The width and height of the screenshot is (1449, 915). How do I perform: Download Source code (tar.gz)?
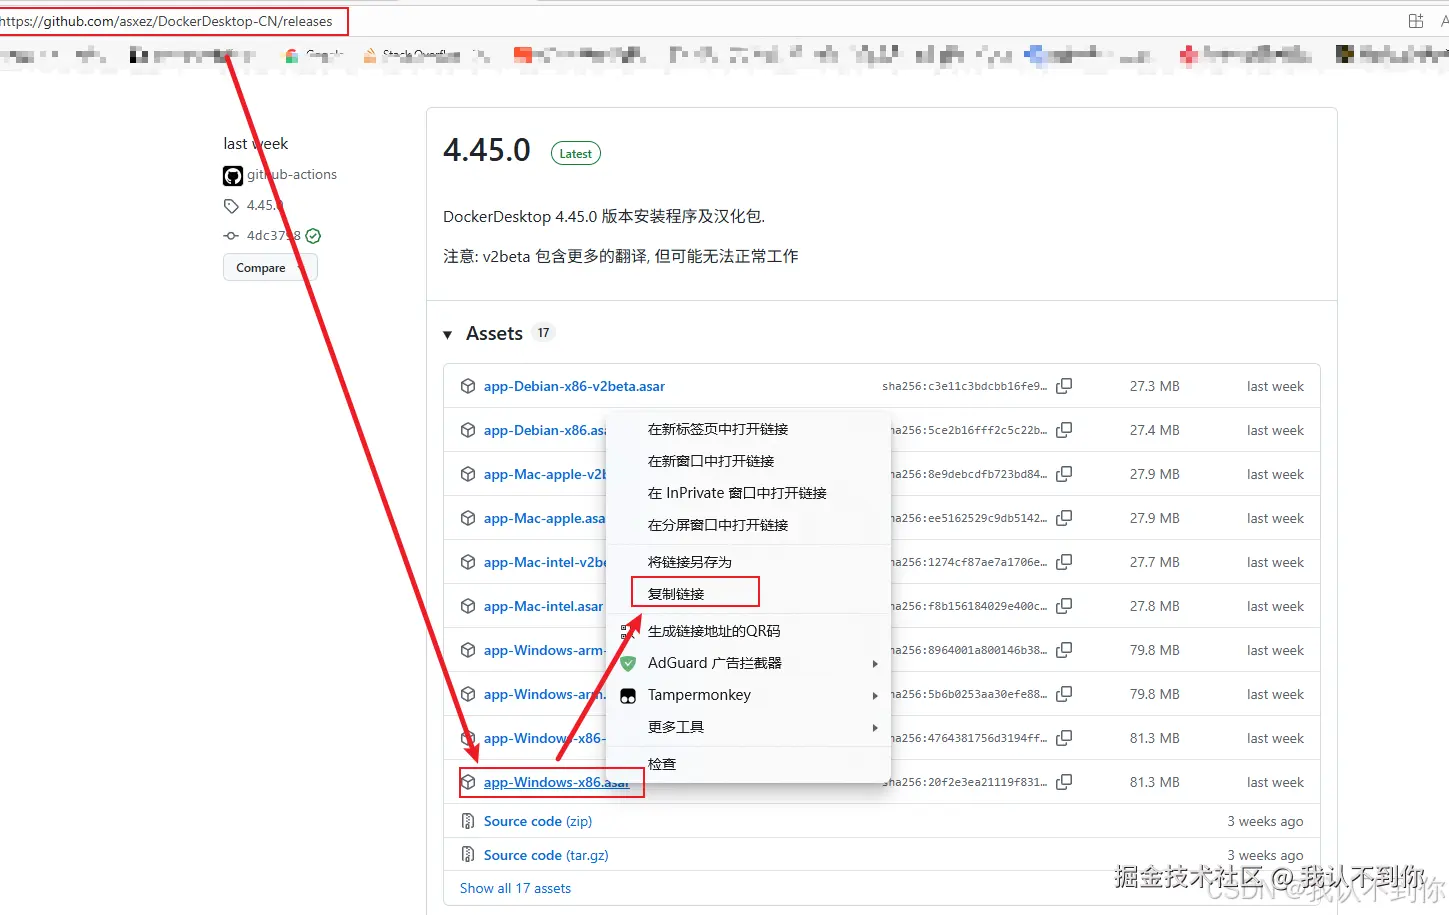(546, 855)
